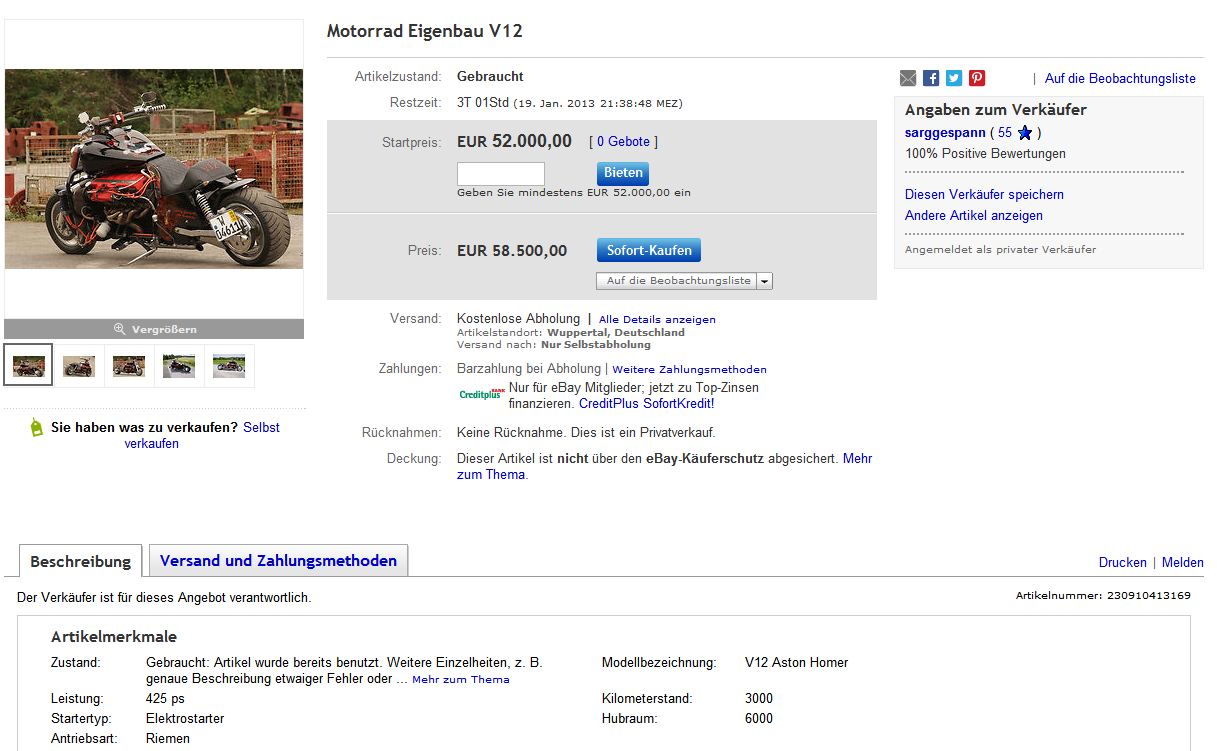Screen dimensions: 1221x751
Task: Share listing on Twitter
Action: point(954,78)
